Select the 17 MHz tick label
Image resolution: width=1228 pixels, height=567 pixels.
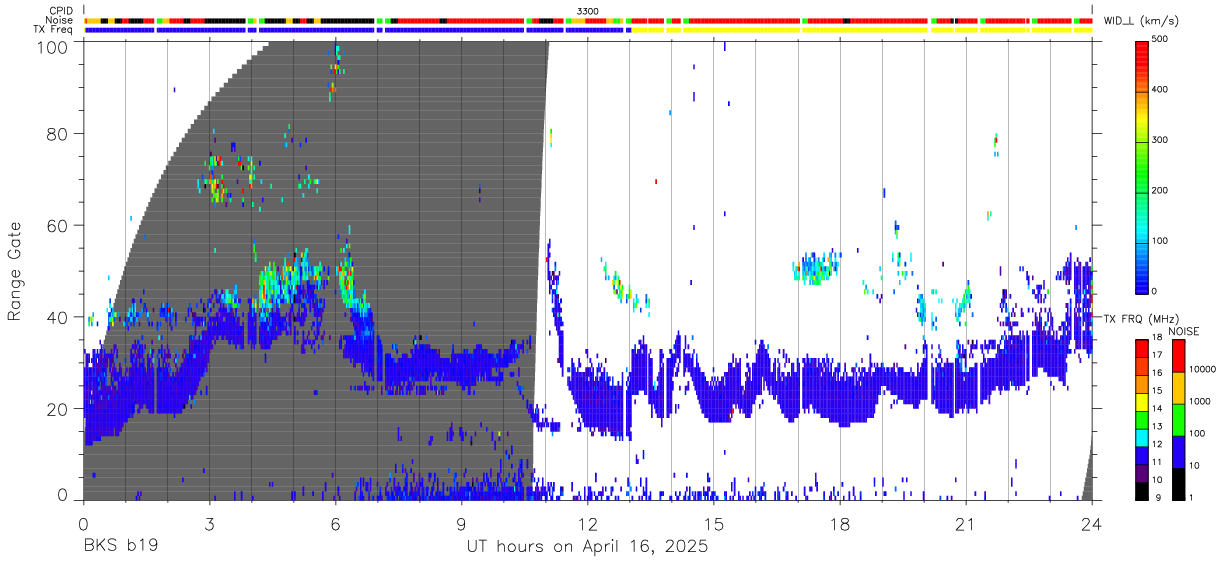[1158, 356]
